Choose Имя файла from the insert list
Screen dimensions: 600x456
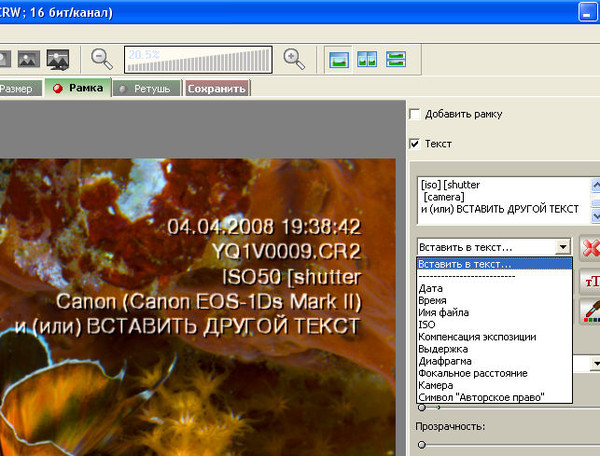click(494, 313)
